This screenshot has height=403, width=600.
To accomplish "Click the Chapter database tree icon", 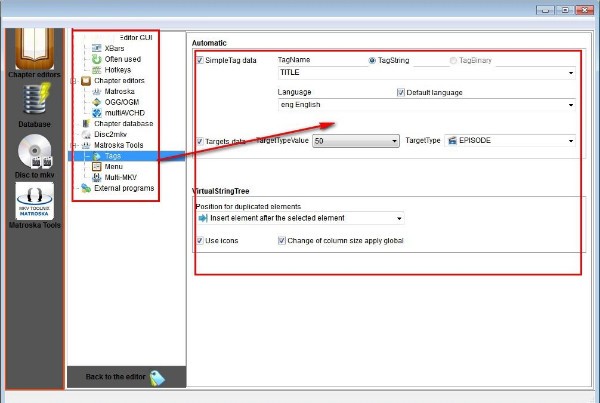I will [86, 124].
